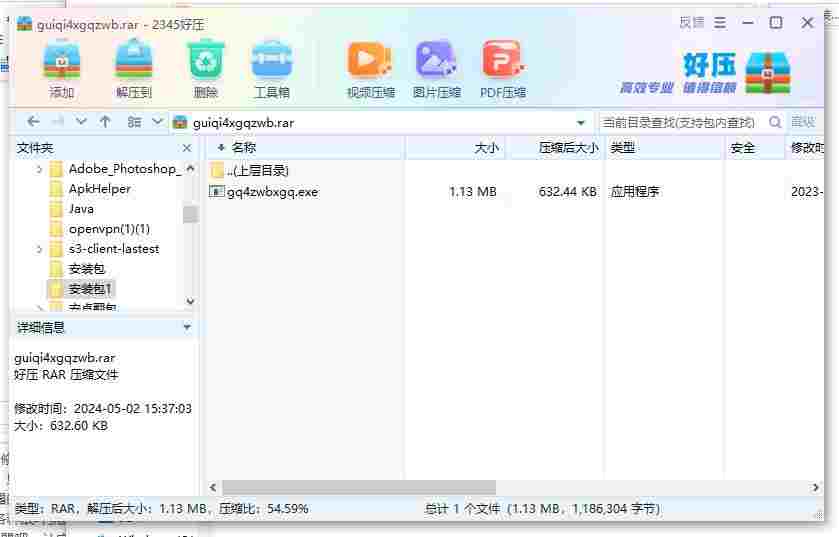Screen dimensions: 839x537
Task: Click the 好压 title bar app icon
Action: click(x=24, y=24)
